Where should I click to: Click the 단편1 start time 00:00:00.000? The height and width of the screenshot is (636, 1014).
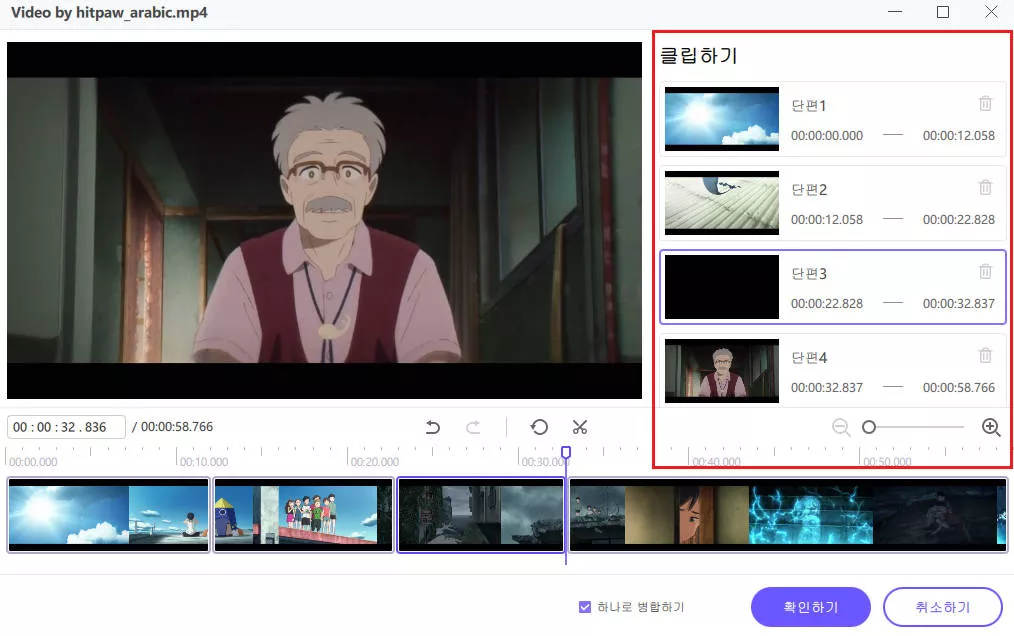pos(826,136)
